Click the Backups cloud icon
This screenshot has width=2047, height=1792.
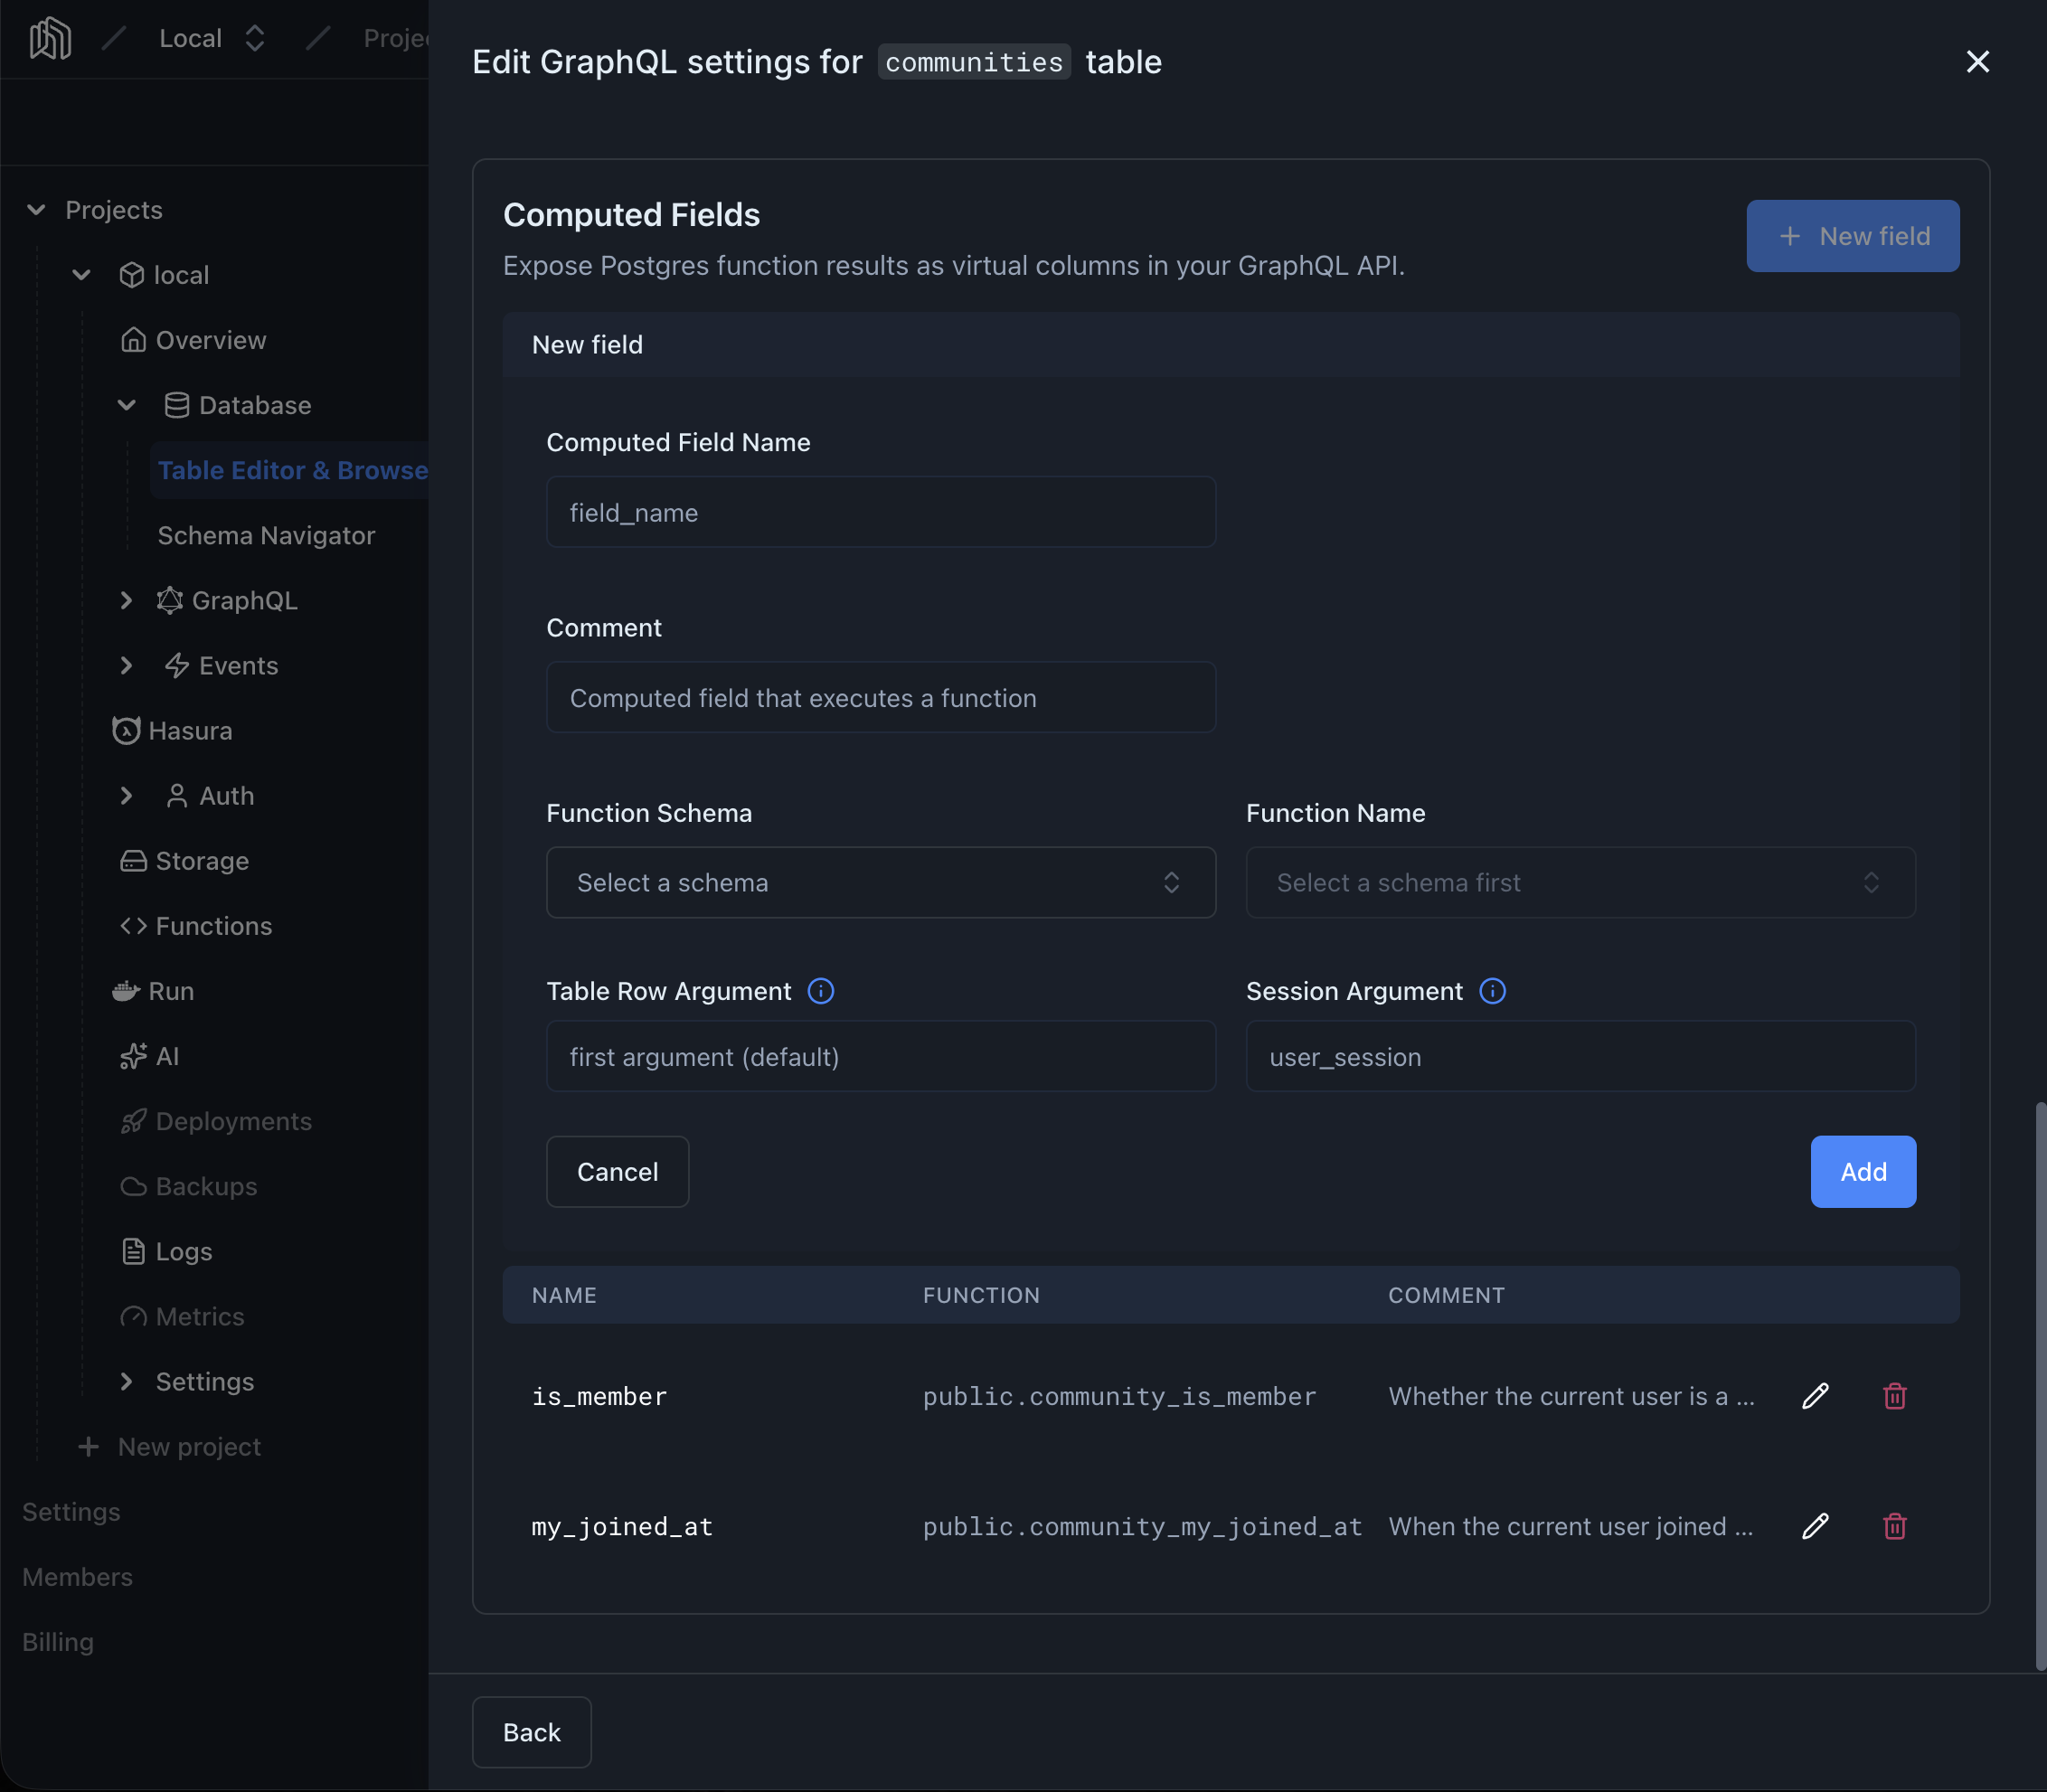[x=133, y=1186]
